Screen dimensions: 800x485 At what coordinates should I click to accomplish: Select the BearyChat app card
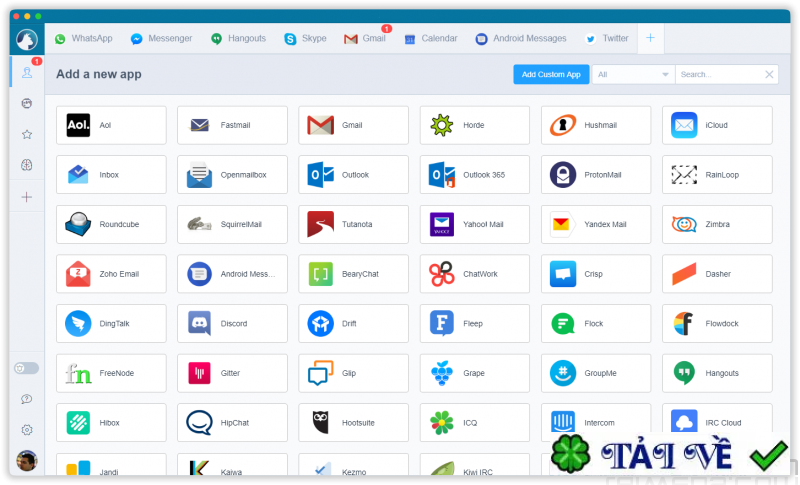[354, 274]
